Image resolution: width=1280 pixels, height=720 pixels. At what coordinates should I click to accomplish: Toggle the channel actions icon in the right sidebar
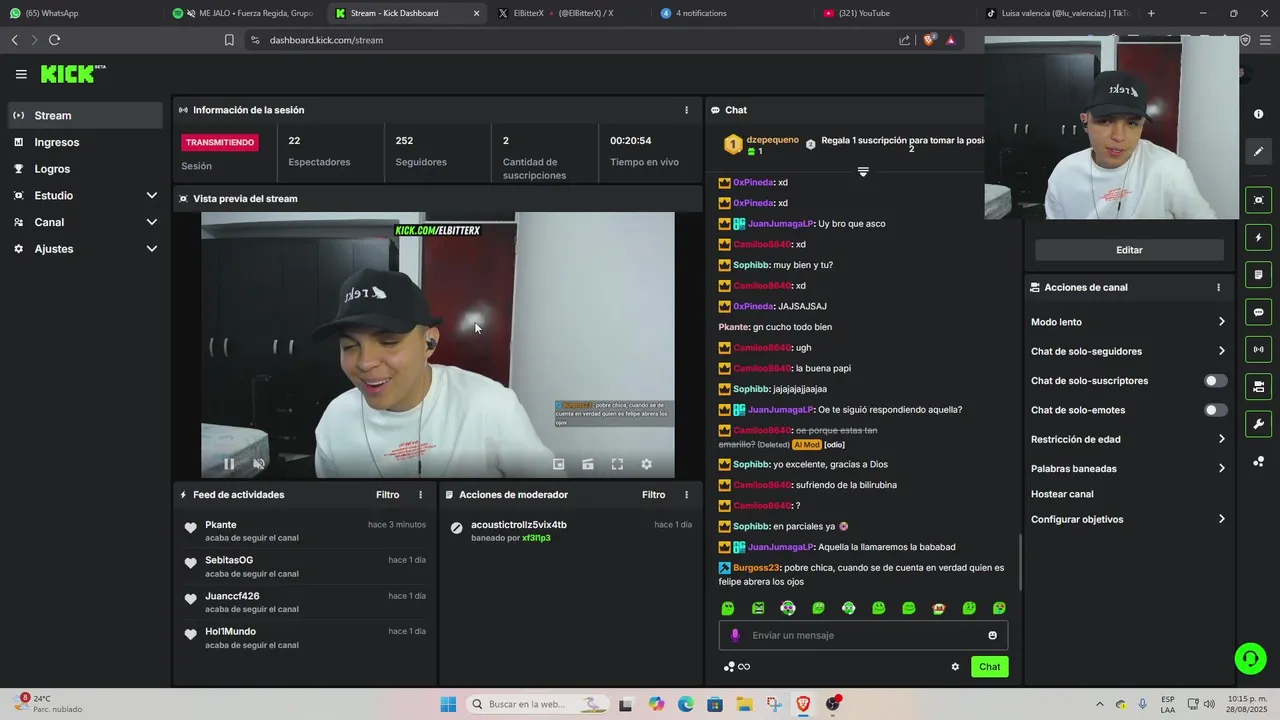pyautogui.click(x=1258, y=387)
